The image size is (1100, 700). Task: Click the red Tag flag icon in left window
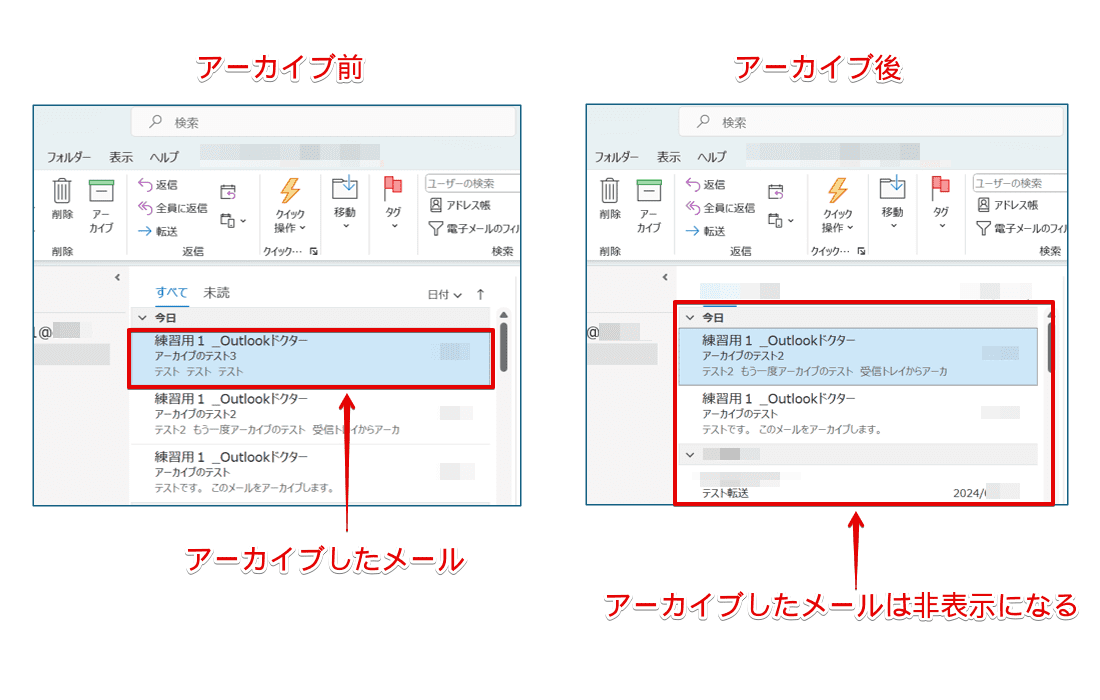(393, 187)
